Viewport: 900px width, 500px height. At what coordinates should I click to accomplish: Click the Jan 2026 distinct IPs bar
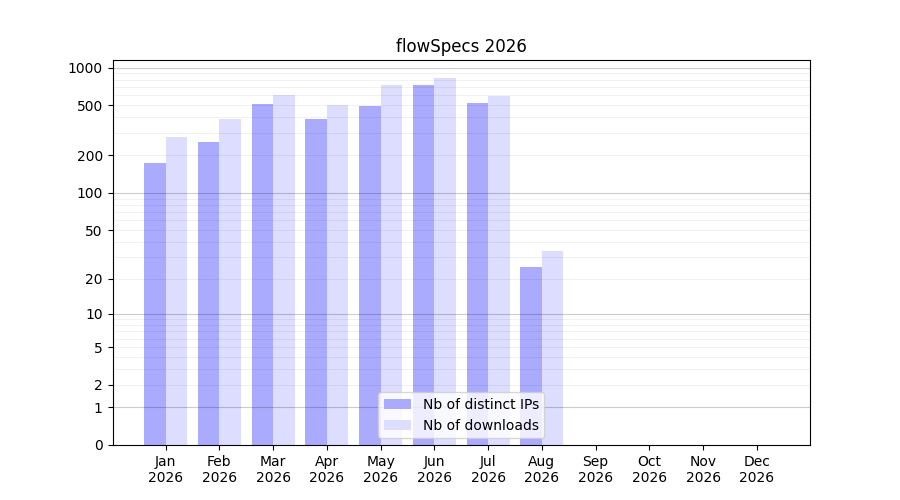pyautogui.click(x=155, y=304)
